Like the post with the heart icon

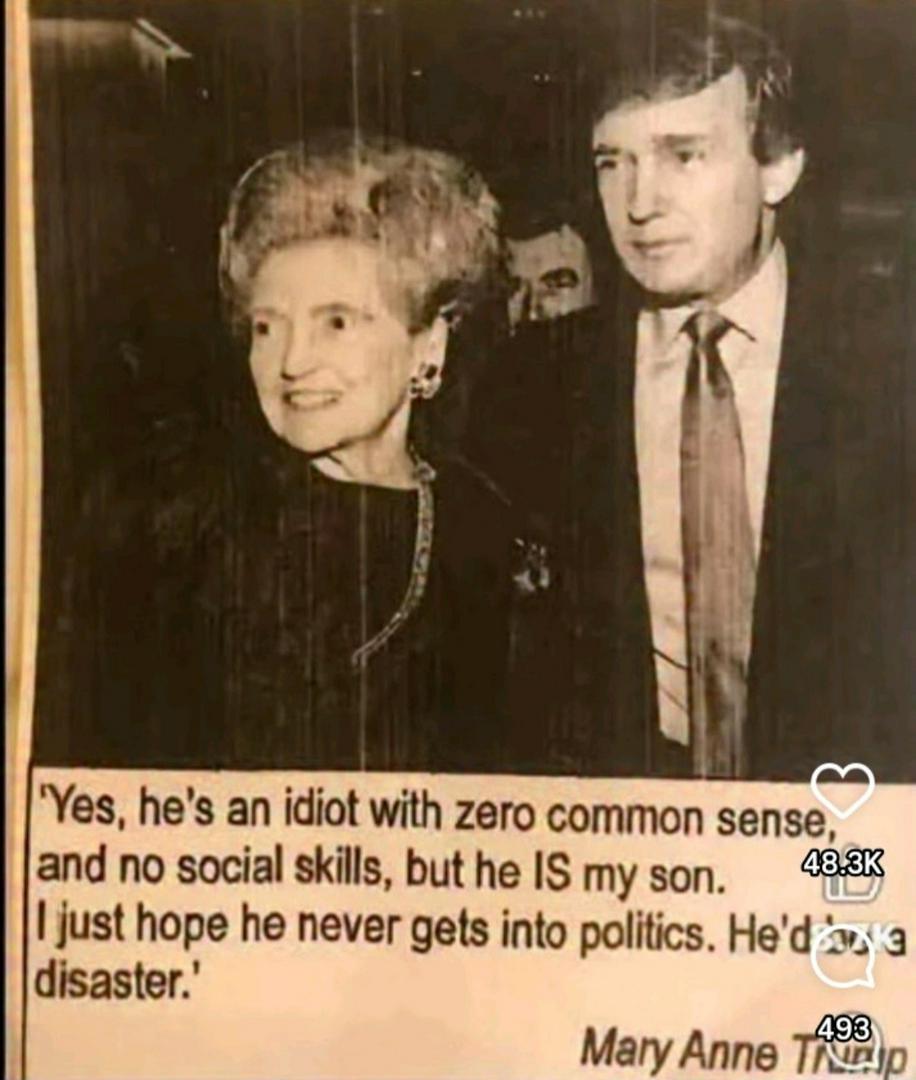click(x=842, y=791)
